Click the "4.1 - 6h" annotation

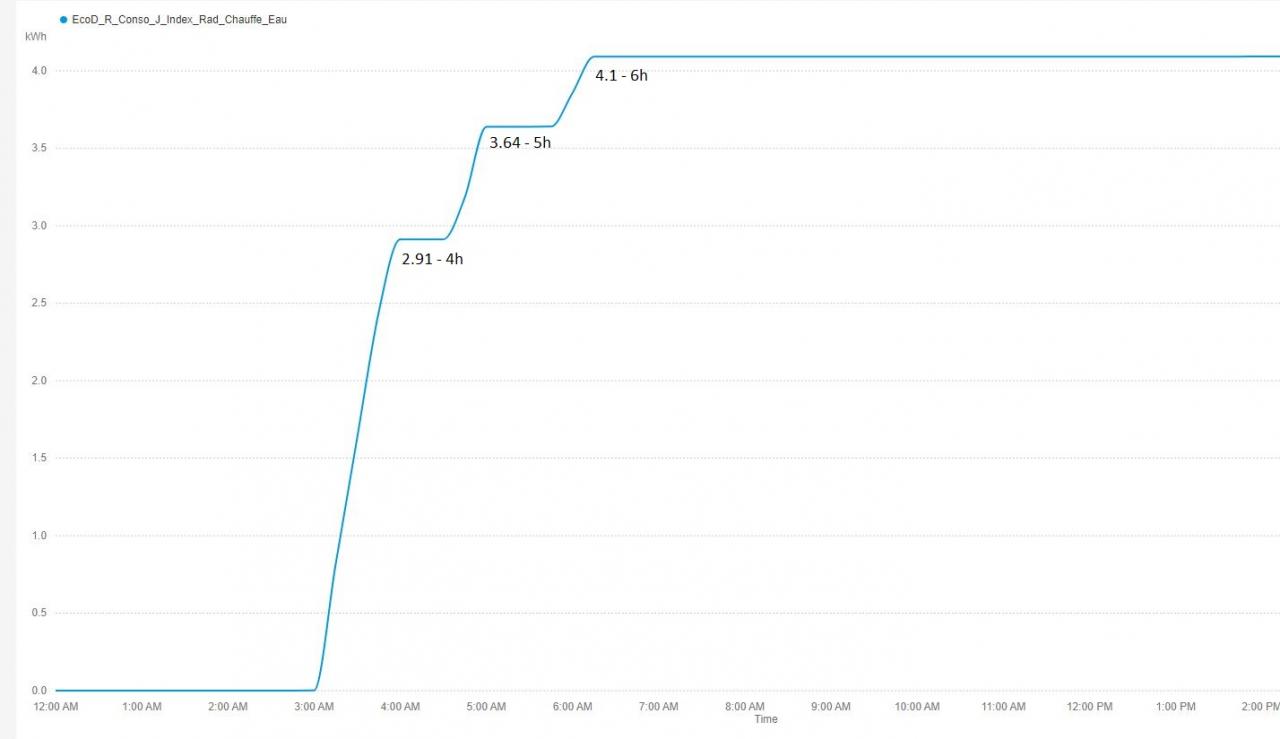pyautogui.click(x=621, y=75)
